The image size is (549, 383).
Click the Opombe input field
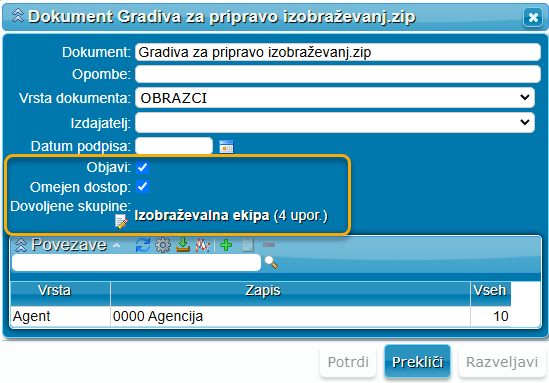(338, 74)
